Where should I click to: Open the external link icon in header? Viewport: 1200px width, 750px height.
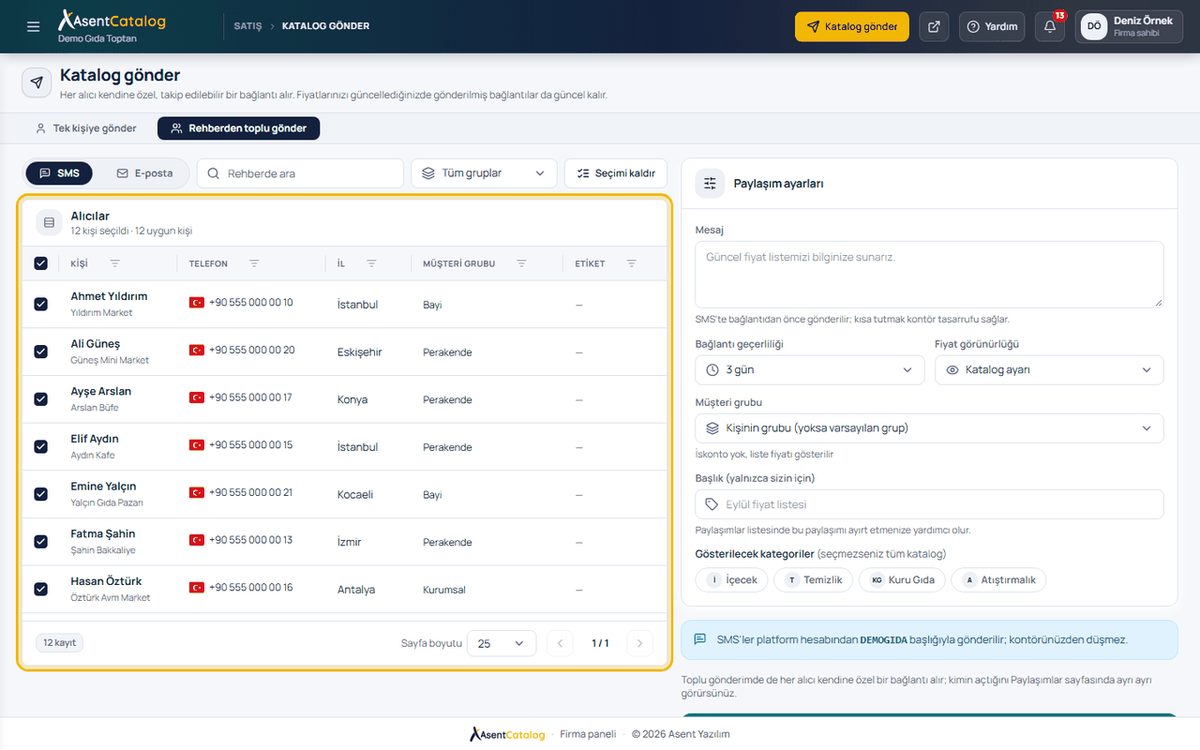coord(934,27)
